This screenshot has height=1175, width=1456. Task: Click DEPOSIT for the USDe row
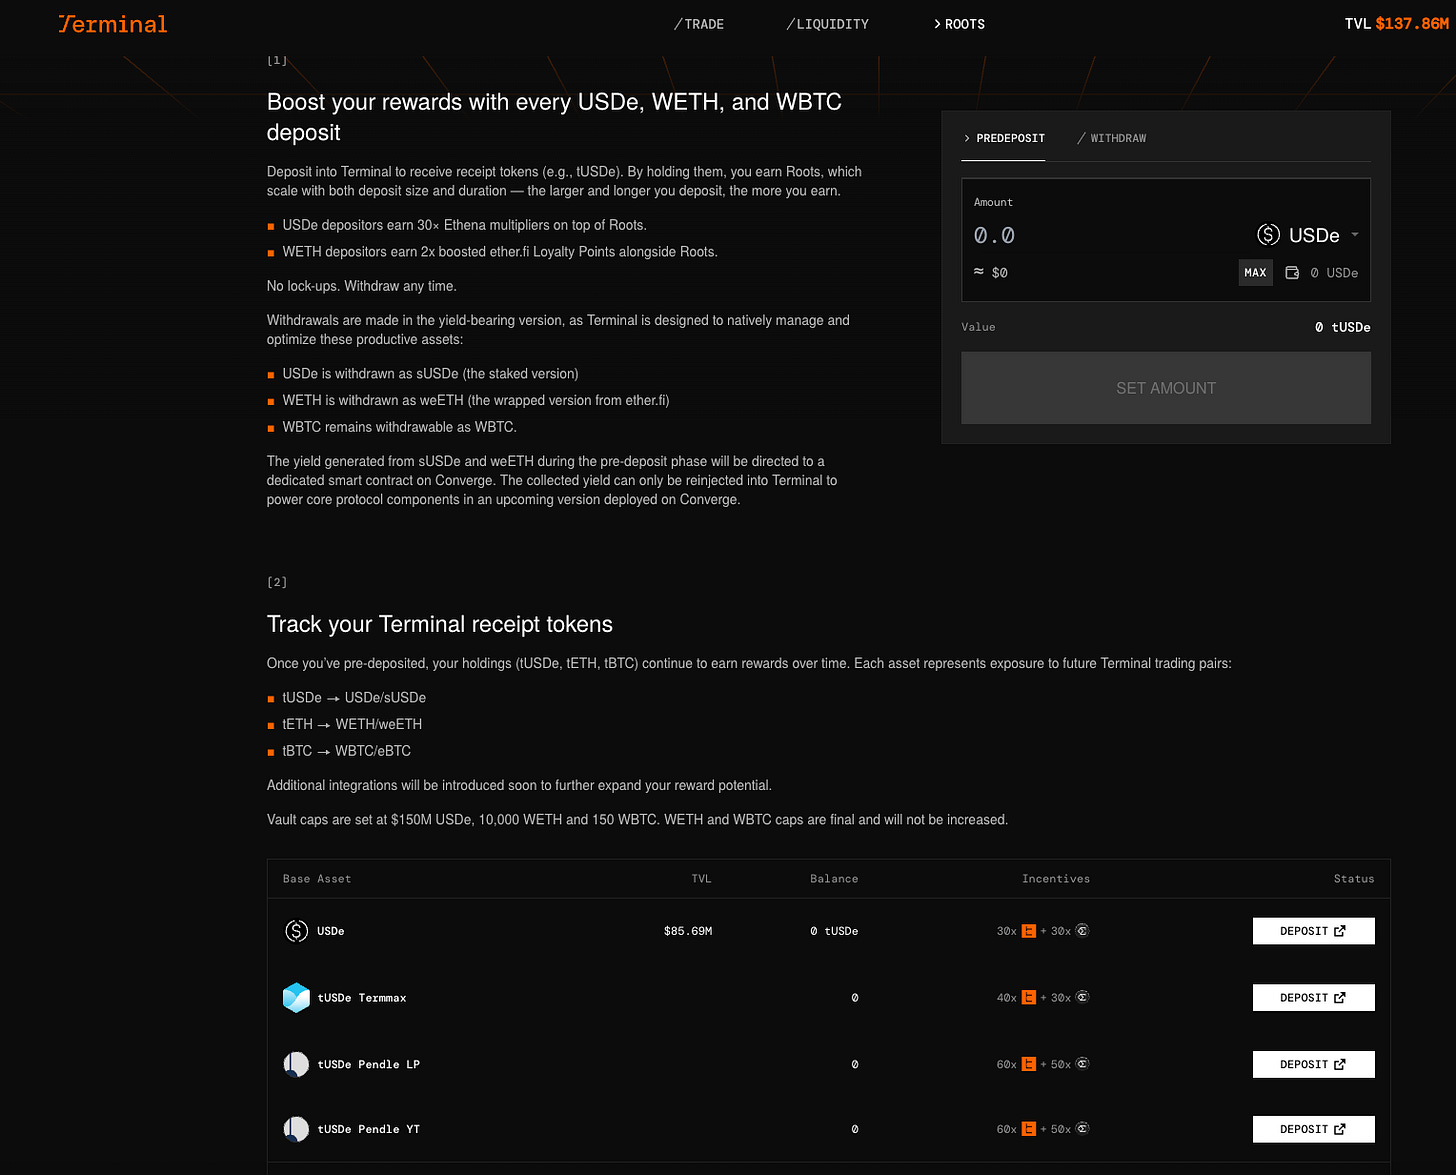click(x=1313, y=931)
